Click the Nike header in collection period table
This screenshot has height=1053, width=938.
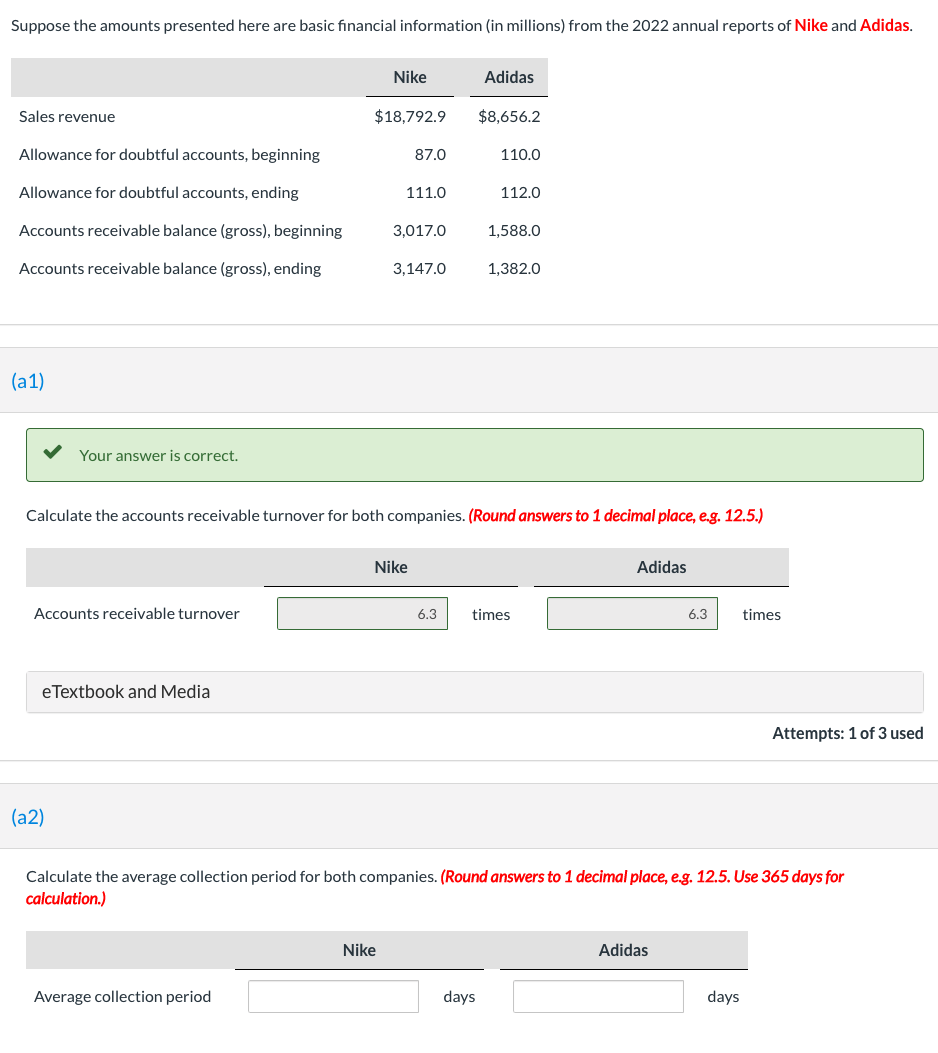[x=359, y=950]
